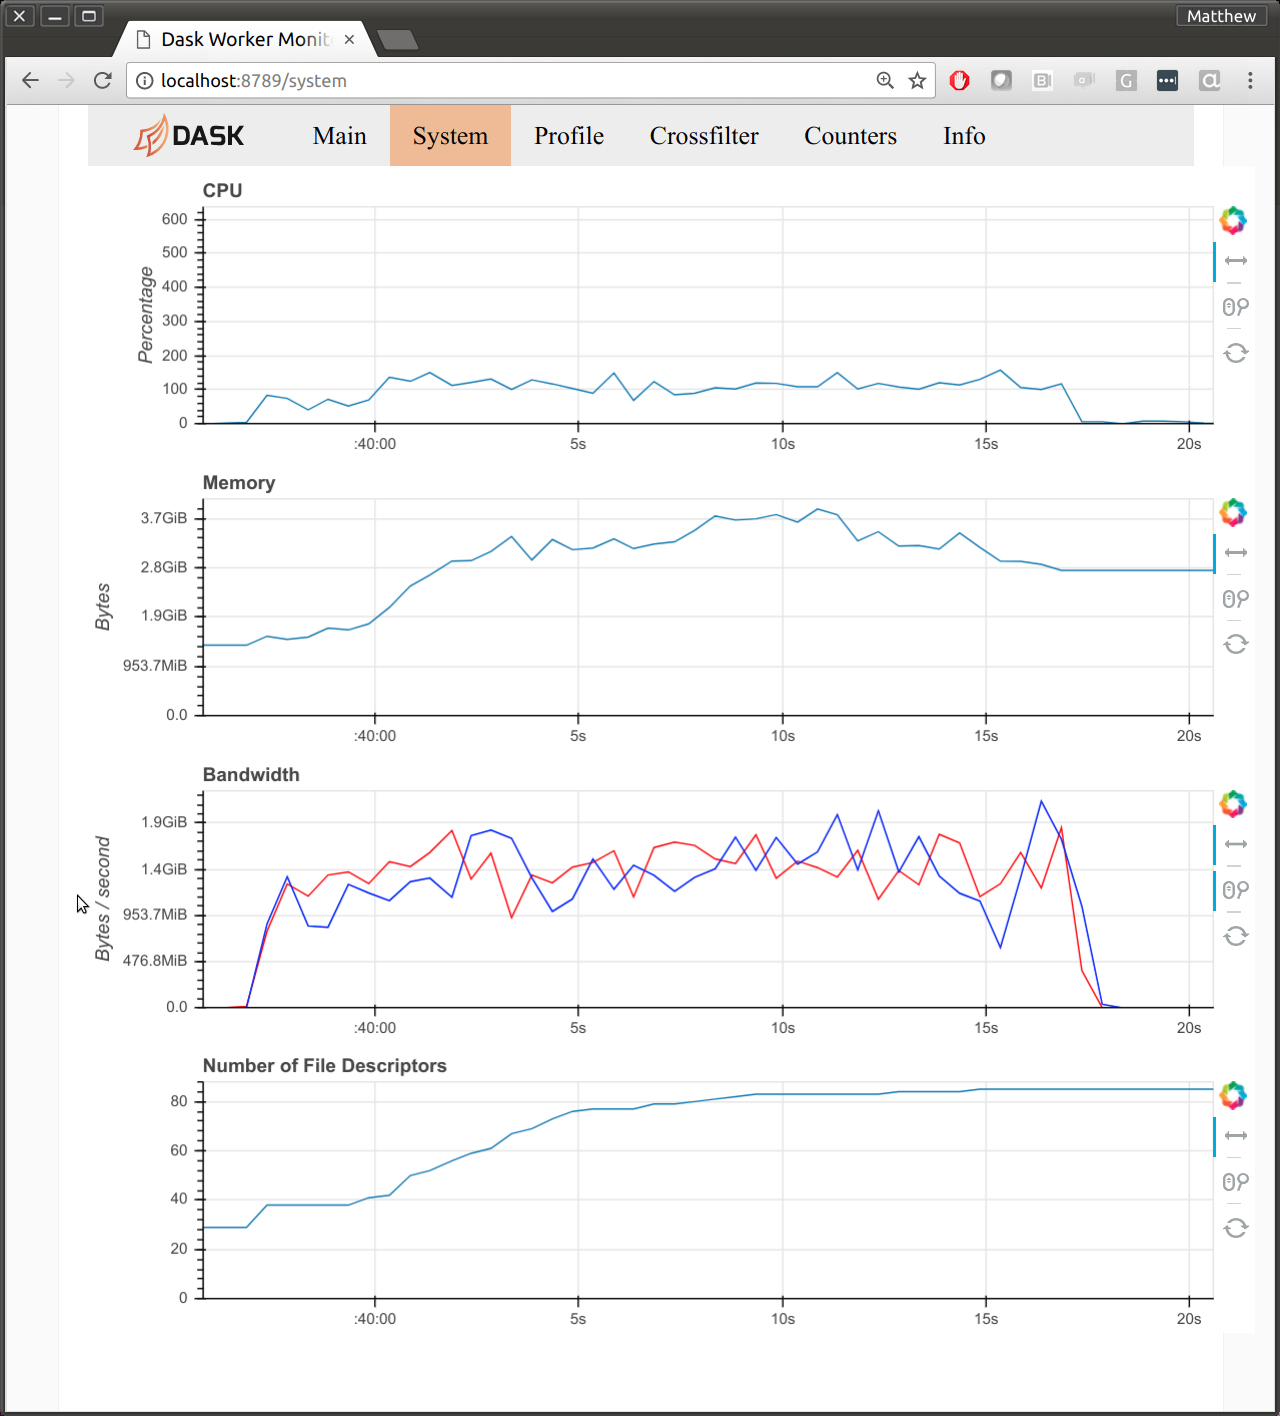Open the Chrome three-dot menu
This screenshot has height=1416, width=1280.
click(x=1249, y=80)
